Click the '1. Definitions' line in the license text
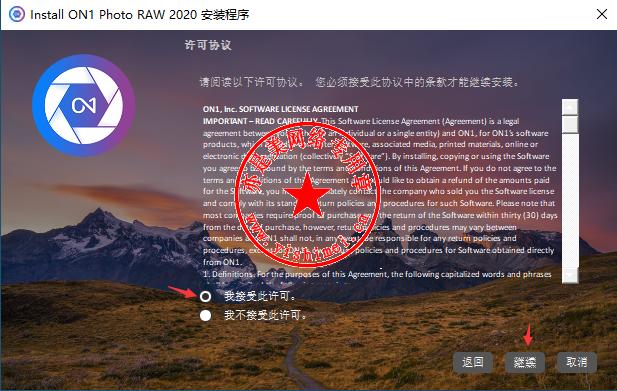This screenshot has width=617, height=391. [377, 274]
